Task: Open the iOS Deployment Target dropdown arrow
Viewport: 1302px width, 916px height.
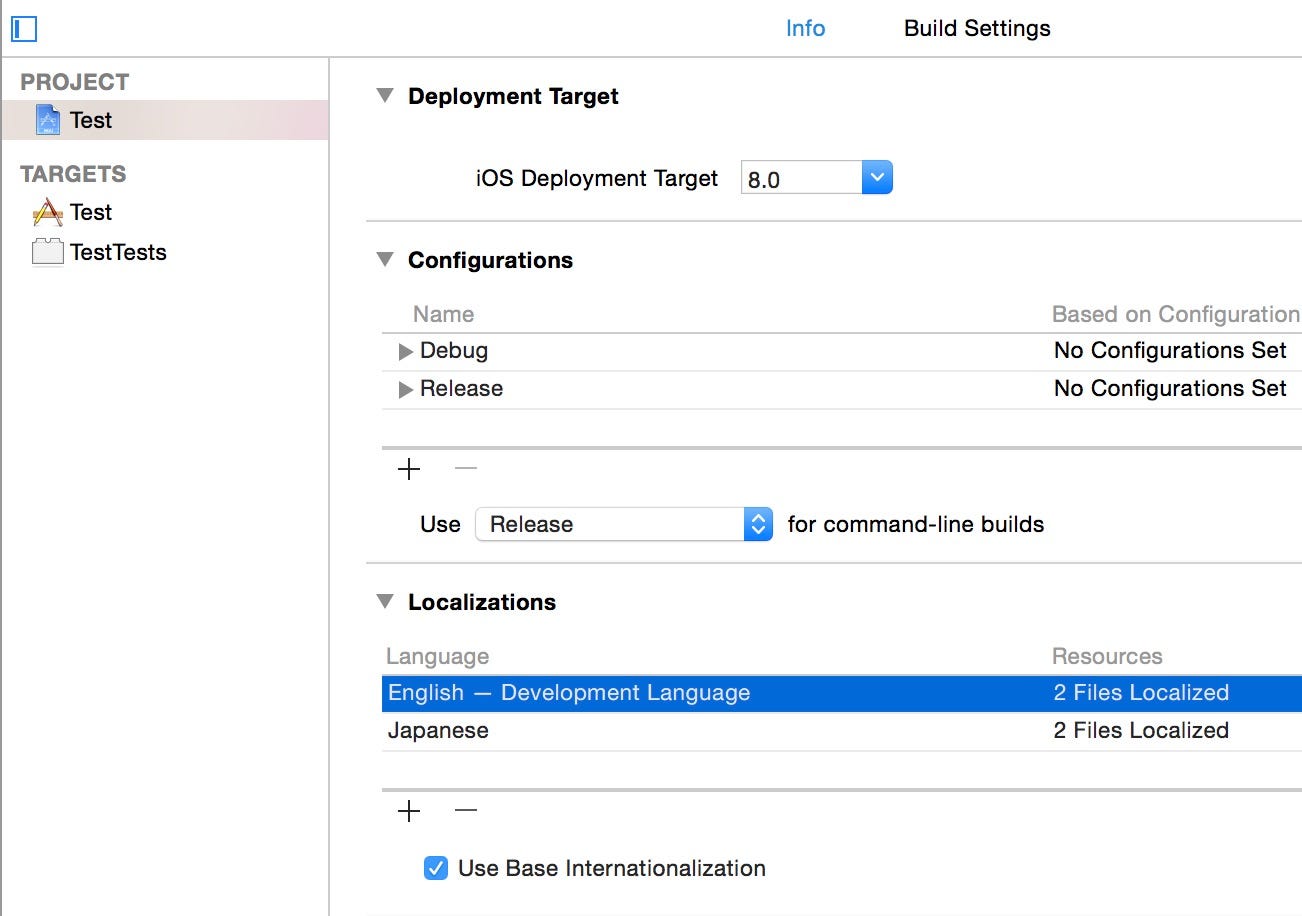Action: (x=877, y=178)
